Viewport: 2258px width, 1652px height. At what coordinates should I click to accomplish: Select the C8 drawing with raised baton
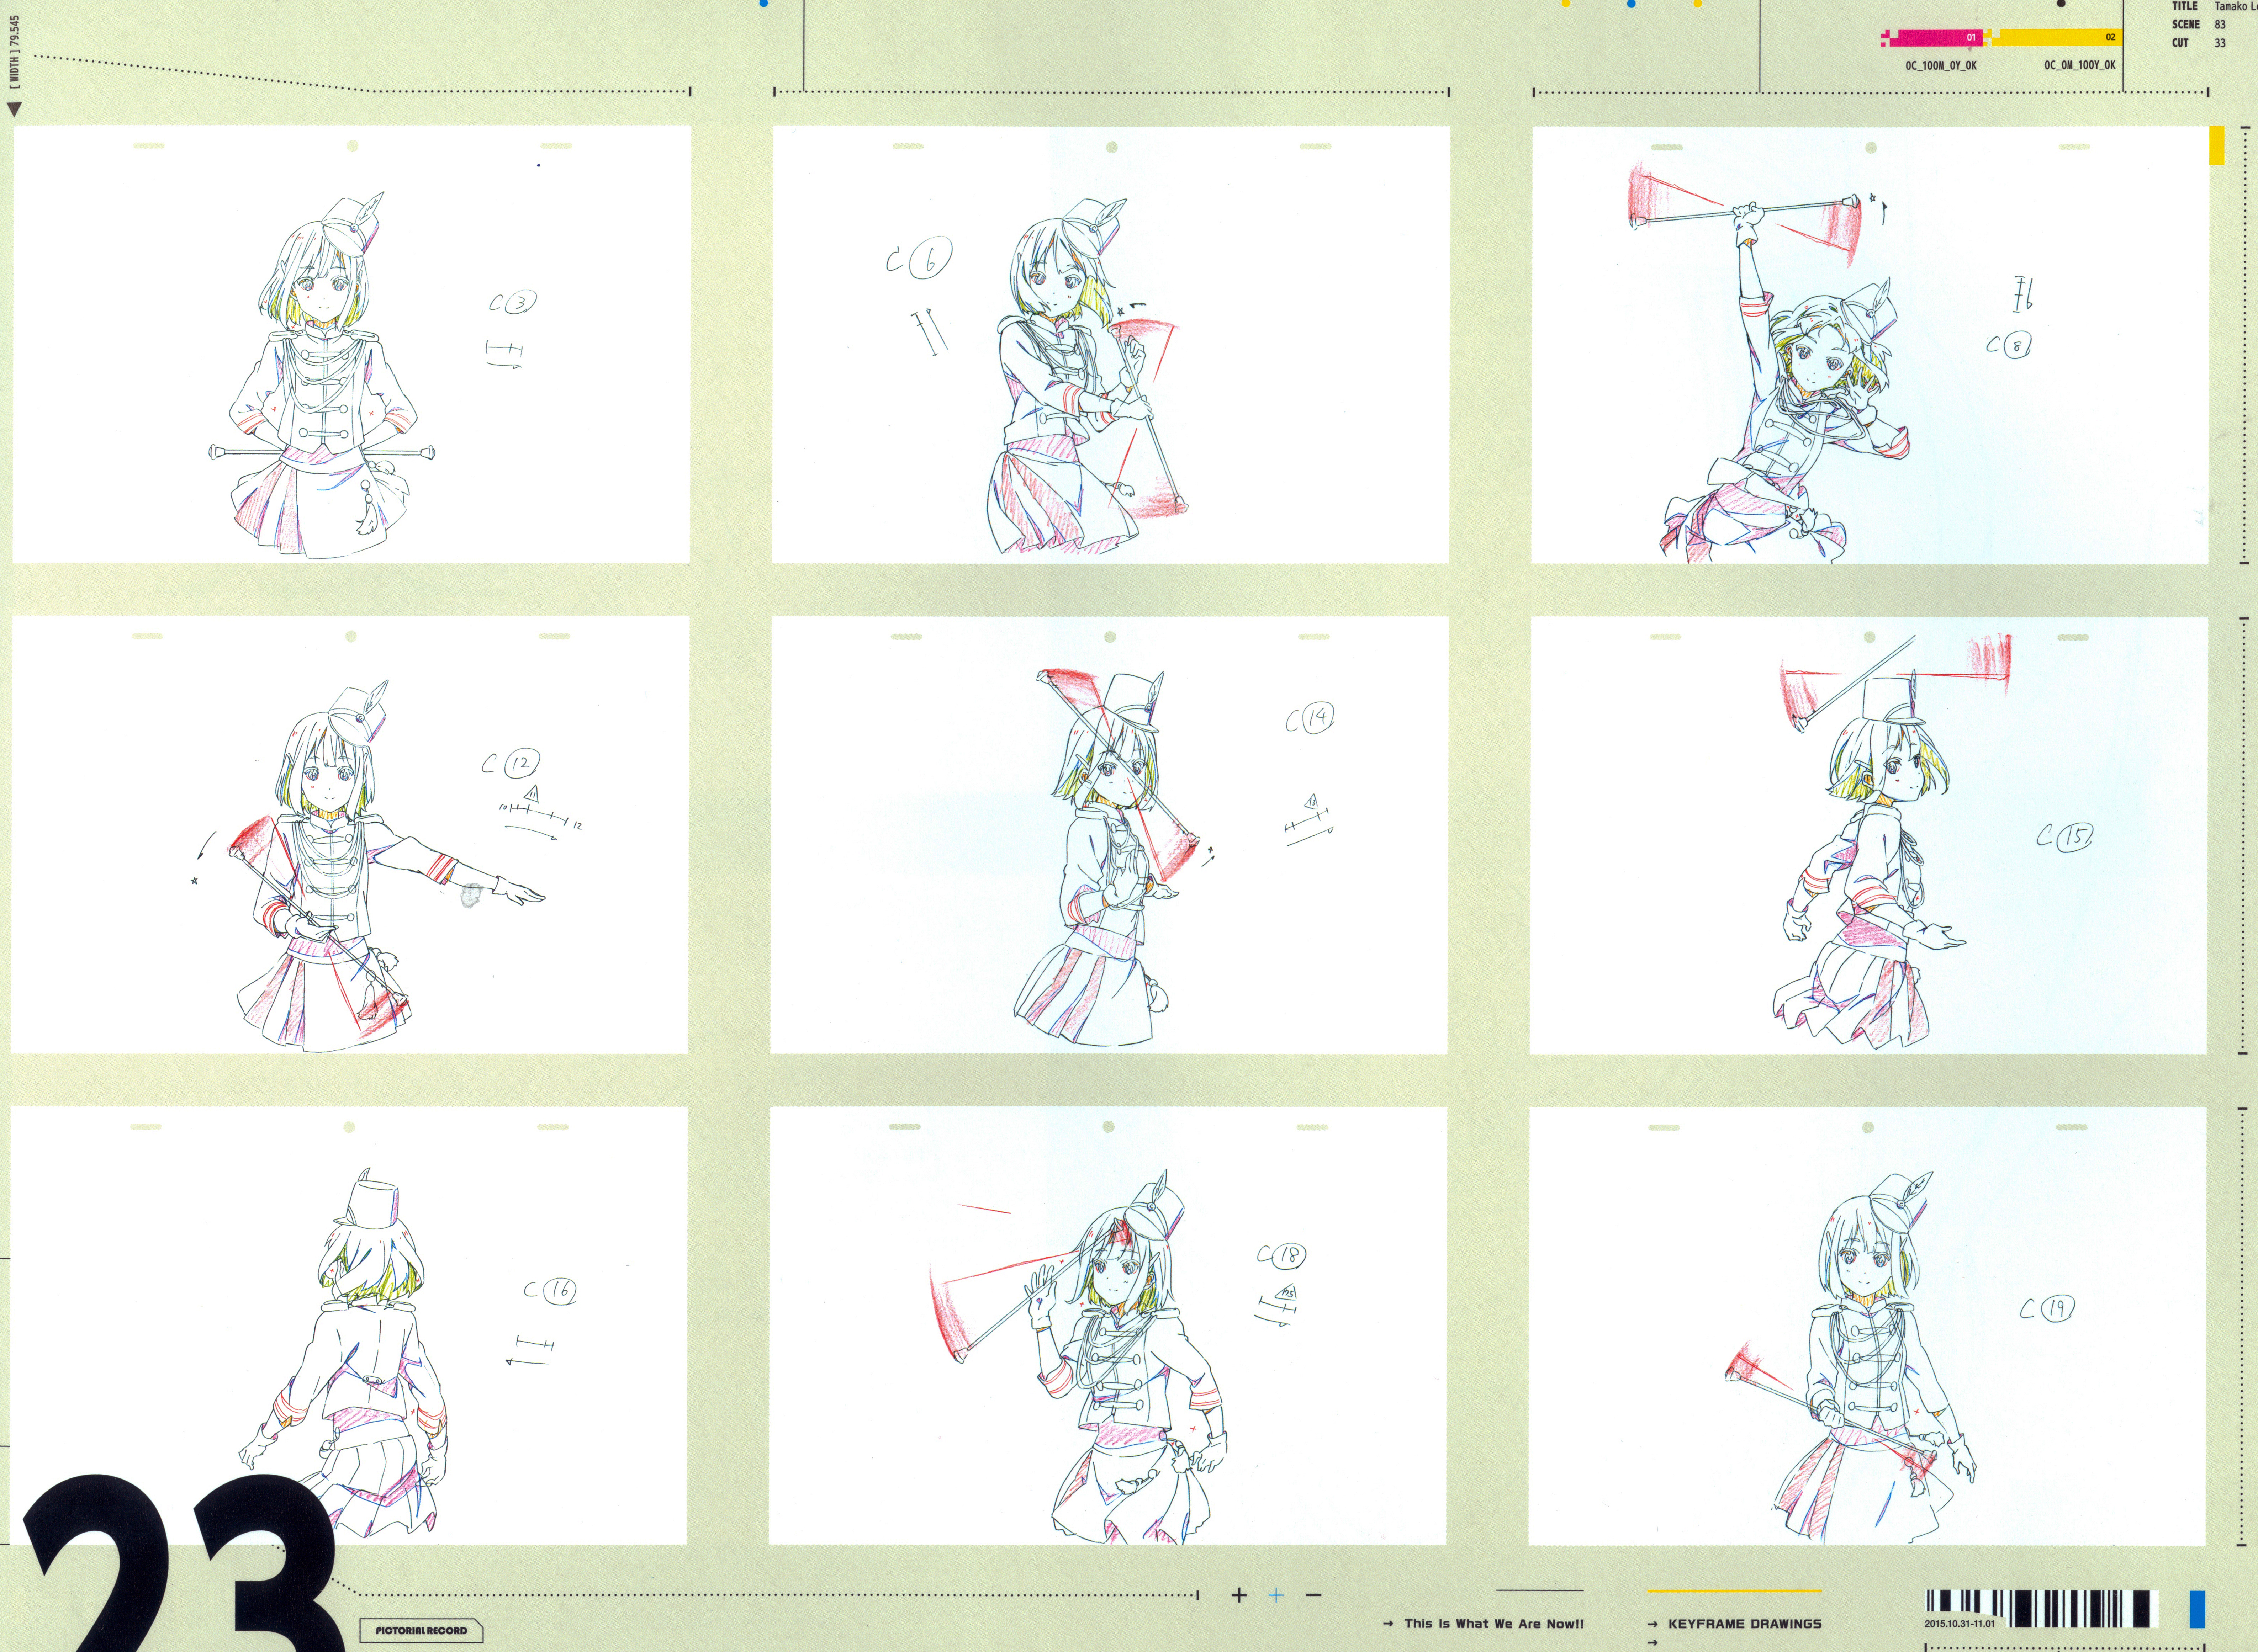point(1869,345)
